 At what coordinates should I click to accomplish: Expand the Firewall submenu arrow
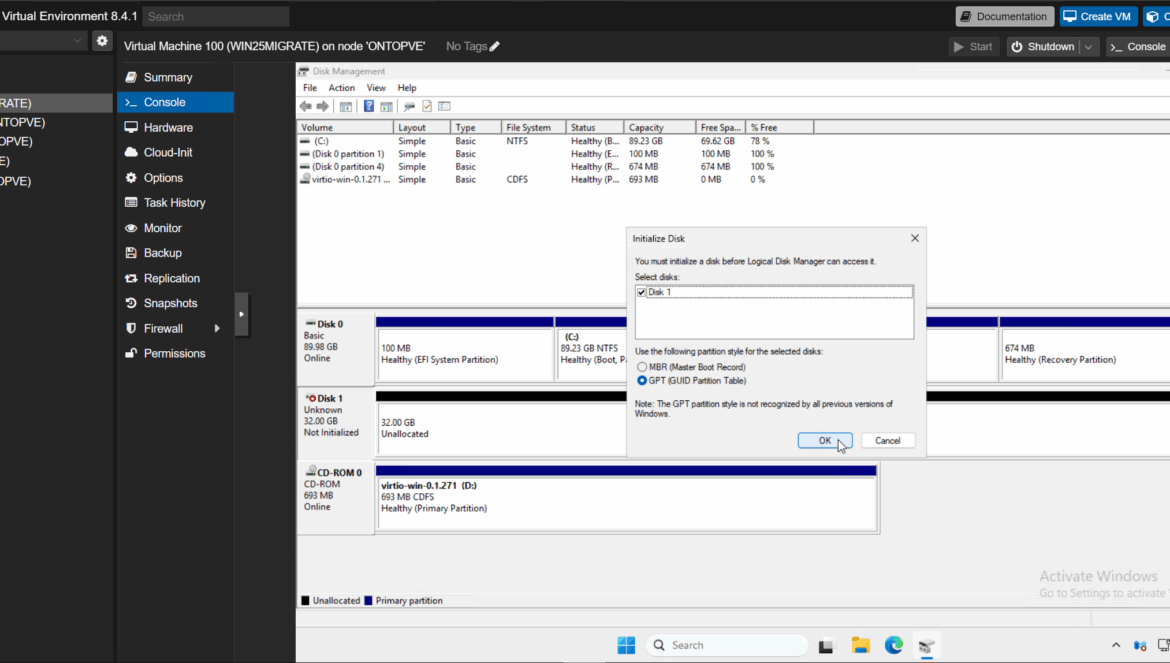click(217, 328)
